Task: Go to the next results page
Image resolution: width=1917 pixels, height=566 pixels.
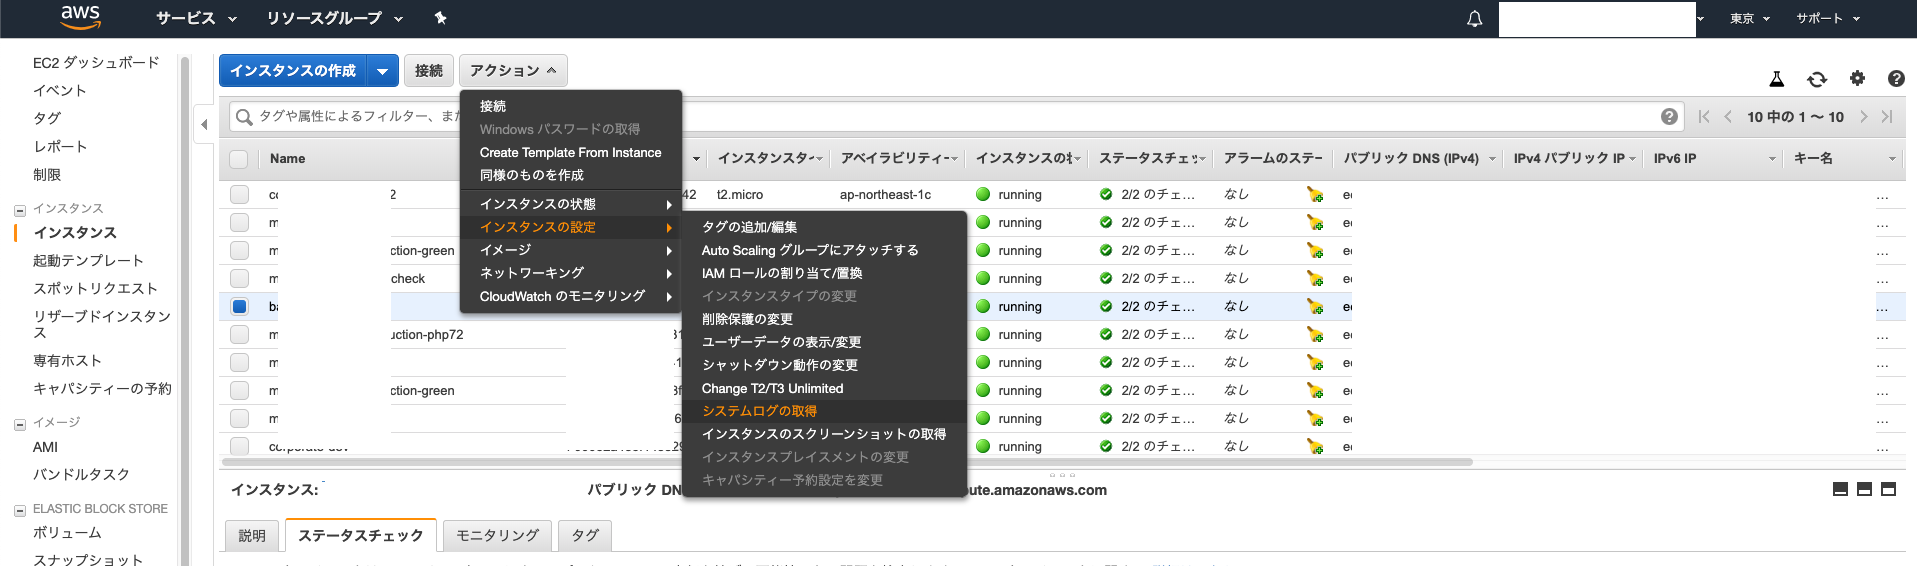Action: click(1863, 116)
